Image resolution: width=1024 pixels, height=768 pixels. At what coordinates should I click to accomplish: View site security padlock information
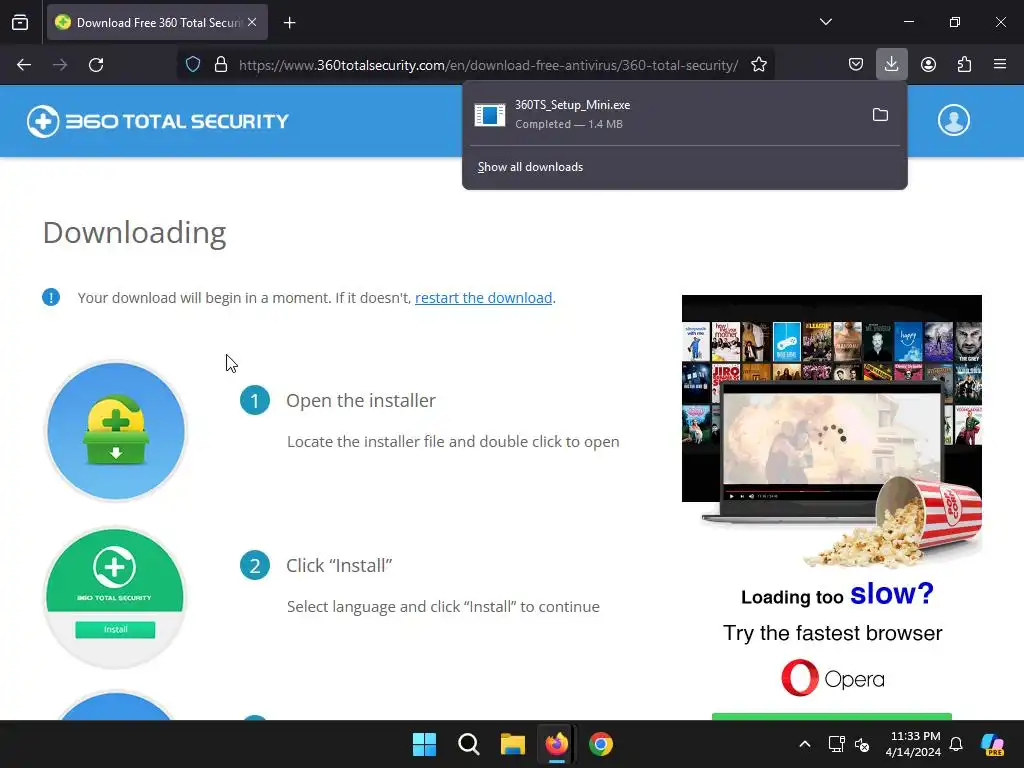pos(221,65)
